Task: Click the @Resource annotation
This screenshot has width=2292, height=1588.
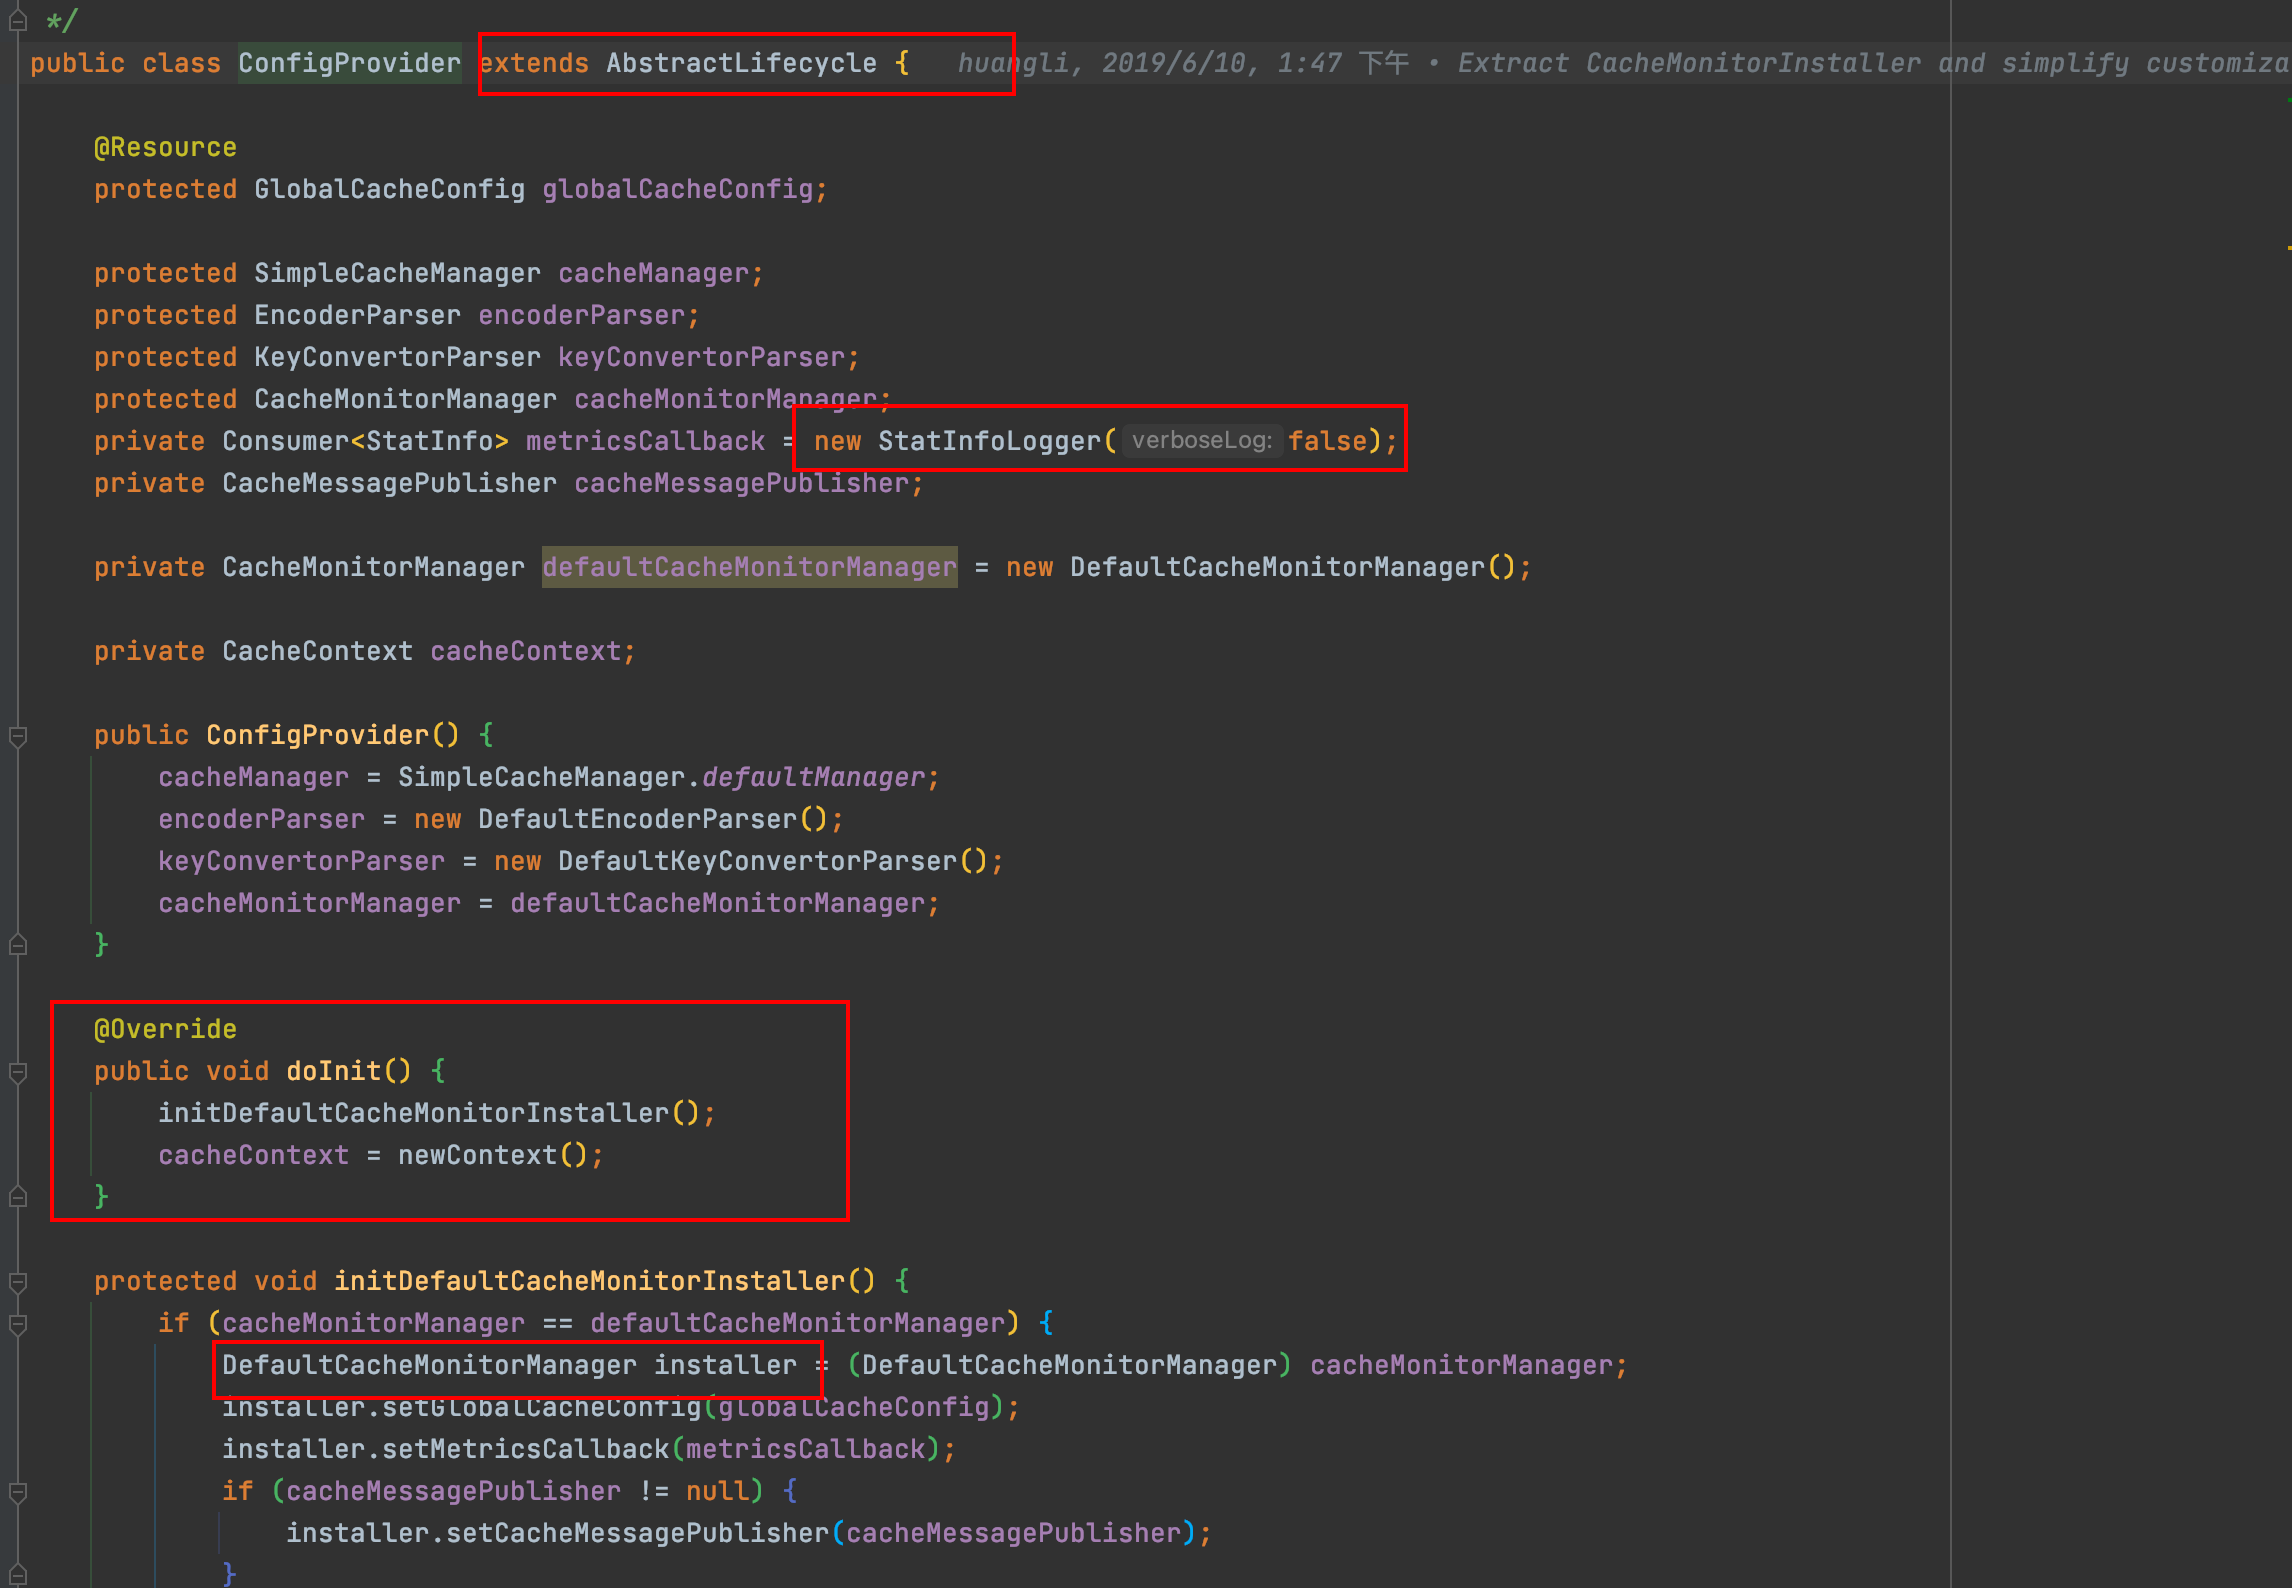Action: click(x=165, y=147)
